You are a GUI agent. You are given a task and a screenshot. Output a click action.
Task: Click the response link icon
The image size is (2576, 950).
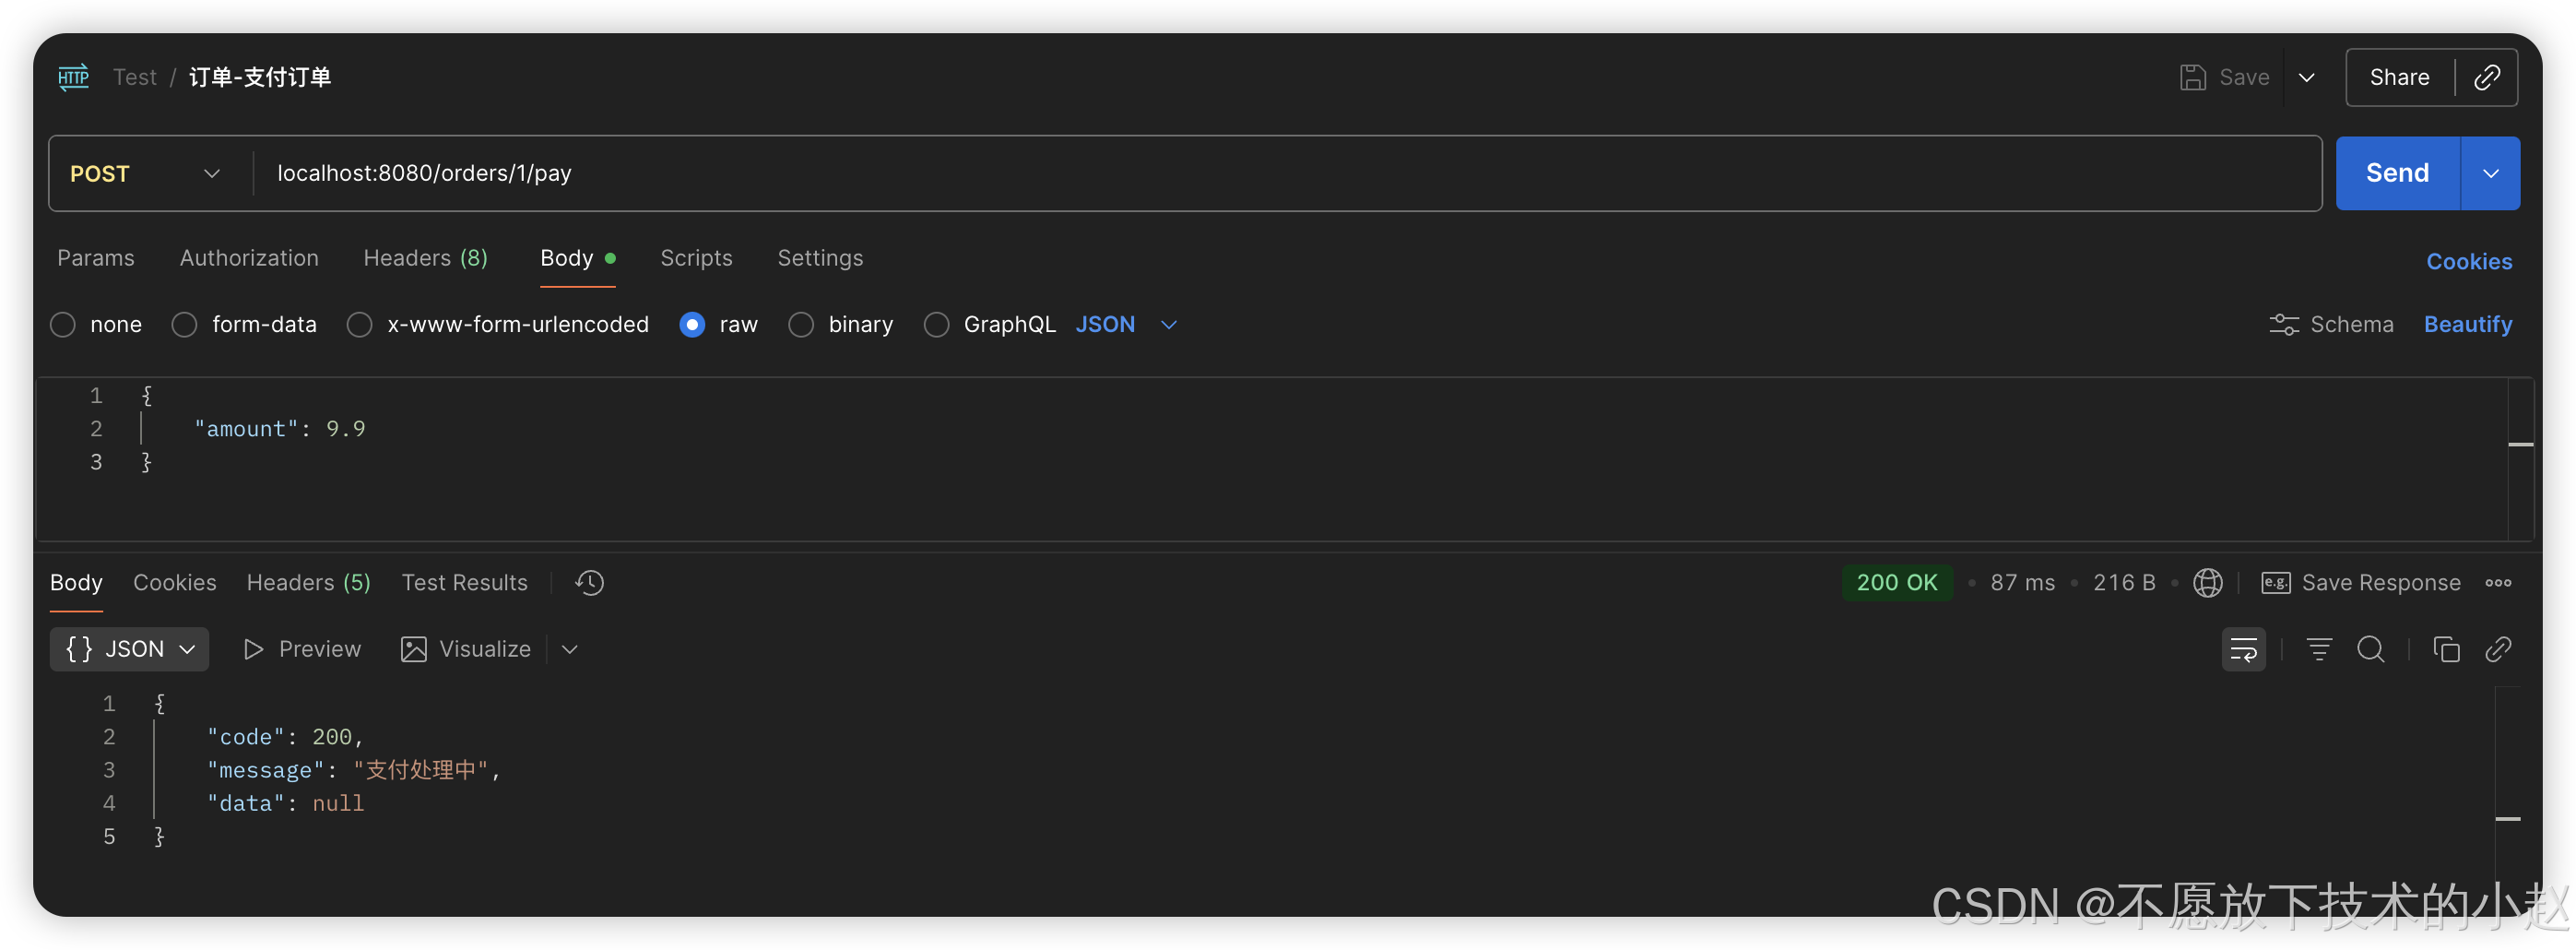click(2498, 649)
